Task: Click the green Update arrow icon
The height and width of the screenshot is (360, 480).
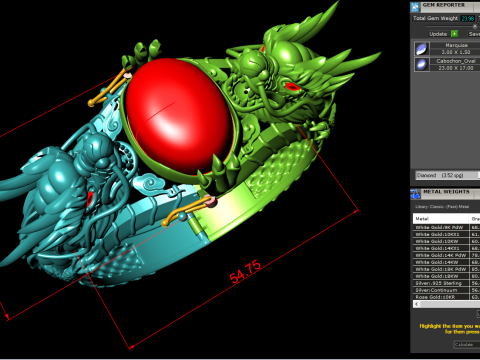Action: (454, 34)
